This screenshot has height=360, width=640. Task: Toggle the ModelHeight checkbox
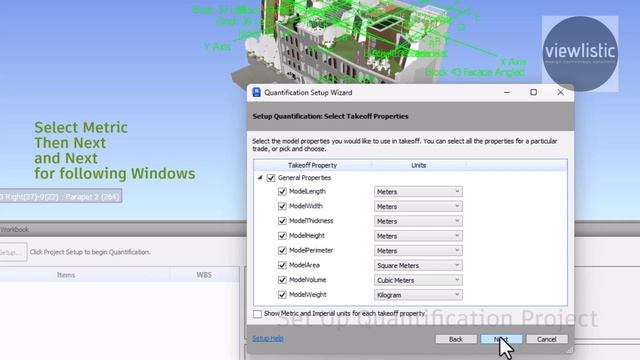pyautogui.click(x=282, y=236)
